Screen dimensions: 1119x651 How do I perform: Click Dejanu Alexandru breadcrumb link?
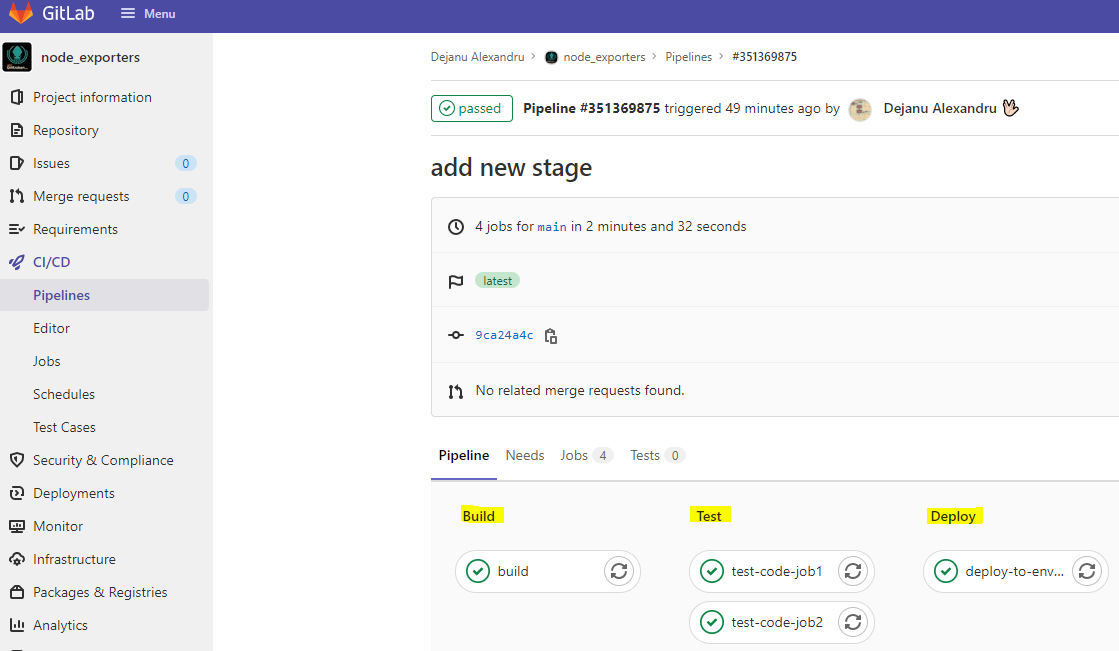click(x=477, y=56)
